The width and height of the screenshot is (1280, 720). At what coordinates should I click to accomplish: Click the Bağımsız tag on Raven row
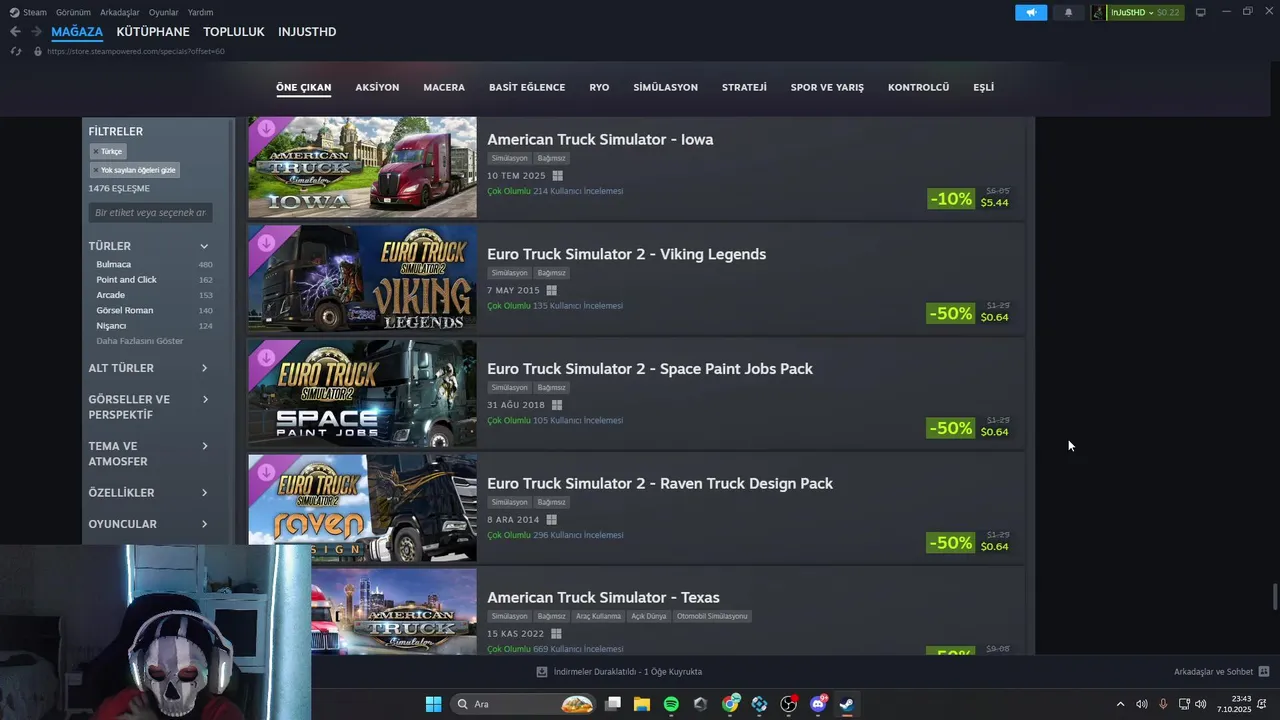point(551,502)
